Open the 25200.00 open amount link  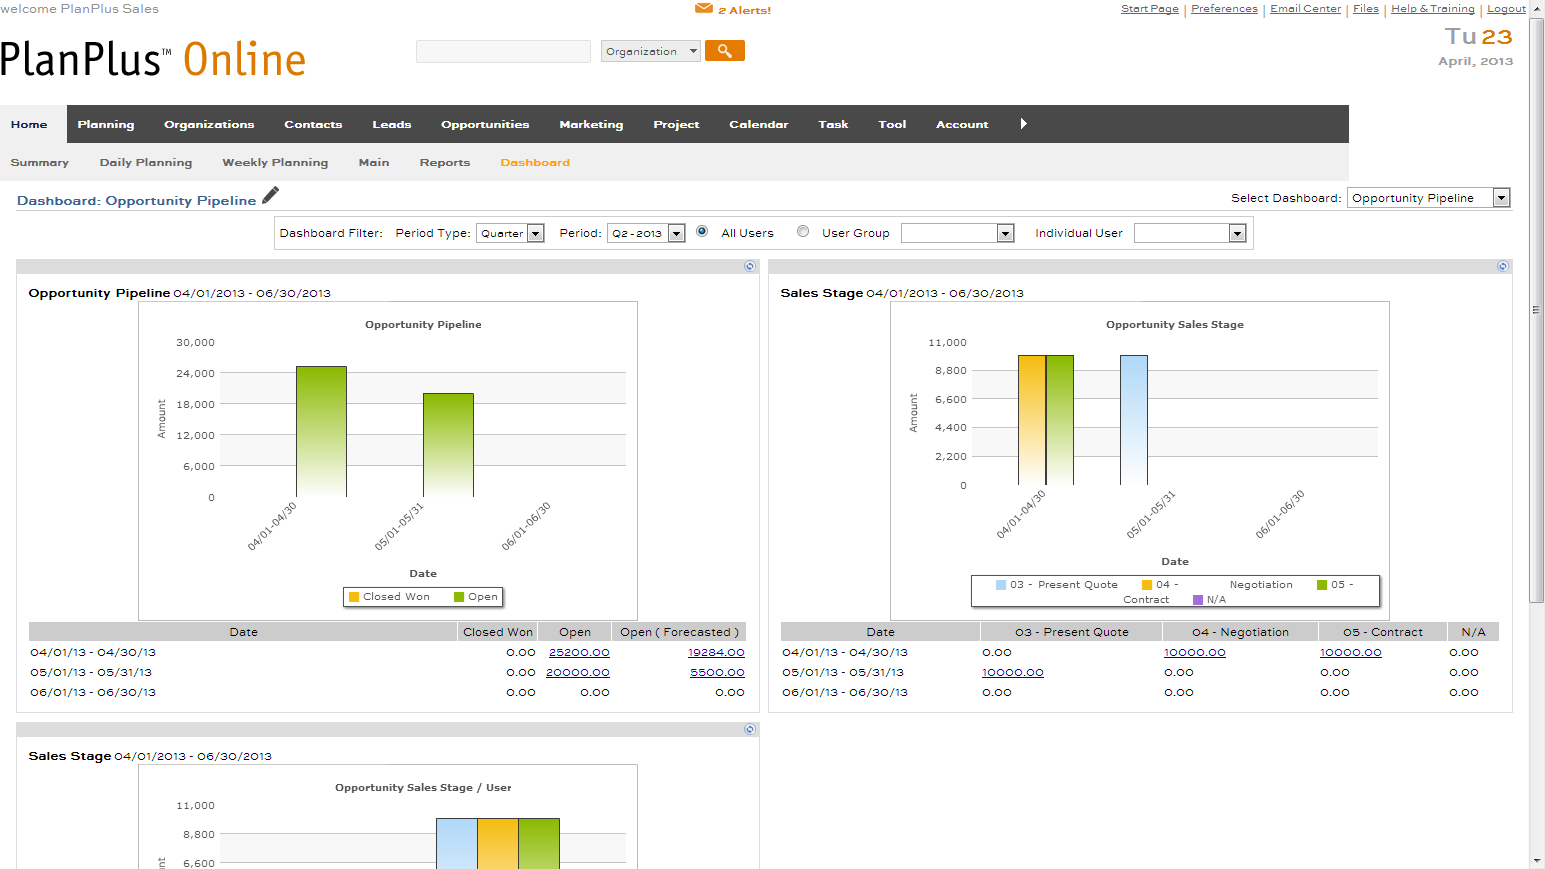tap(579, 652)
